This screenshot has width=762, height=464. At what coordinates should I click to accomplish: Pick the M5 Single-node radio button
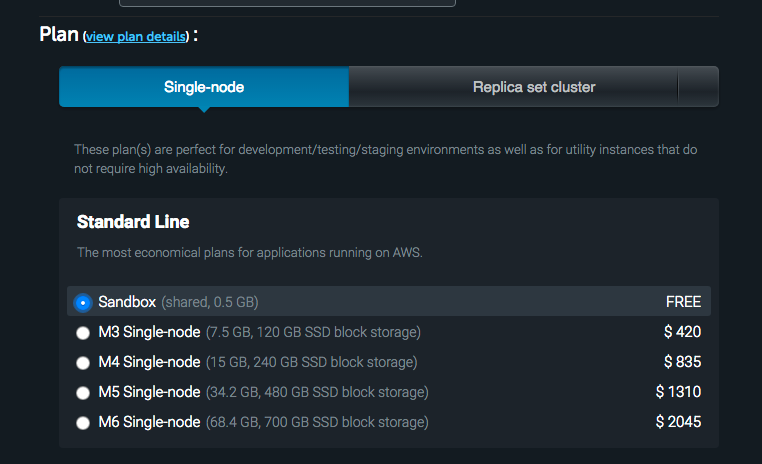click(x=83, y=393)
